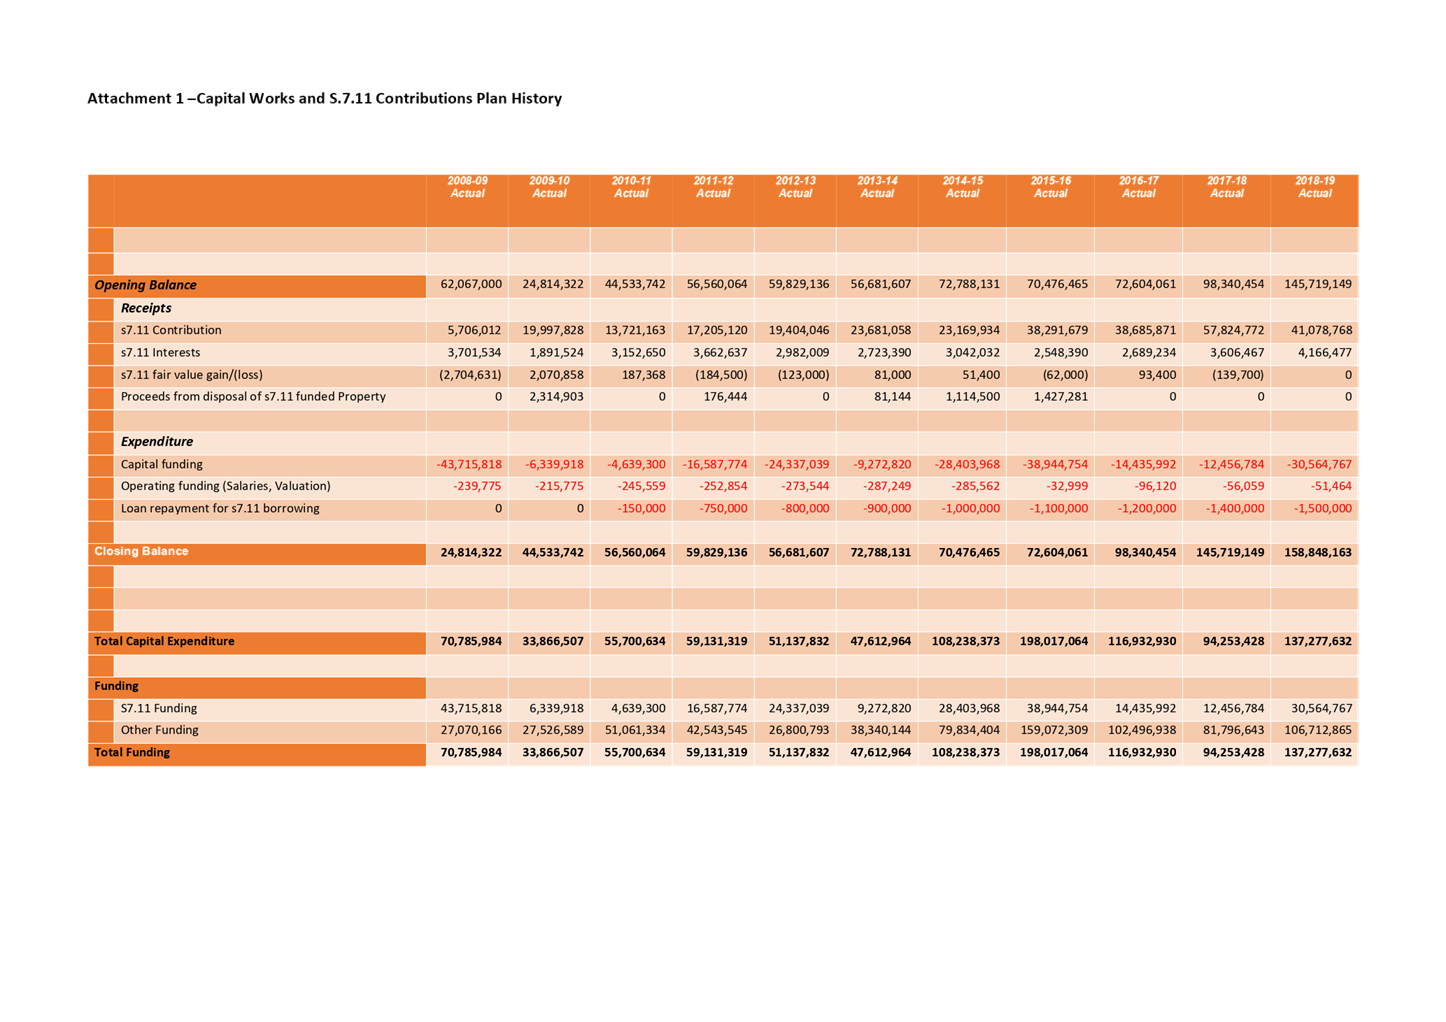Click Other Funding value 159,072,309
This screenshot has width=1446, height=1022.
pyautogui.click(x=1054, y=730)
